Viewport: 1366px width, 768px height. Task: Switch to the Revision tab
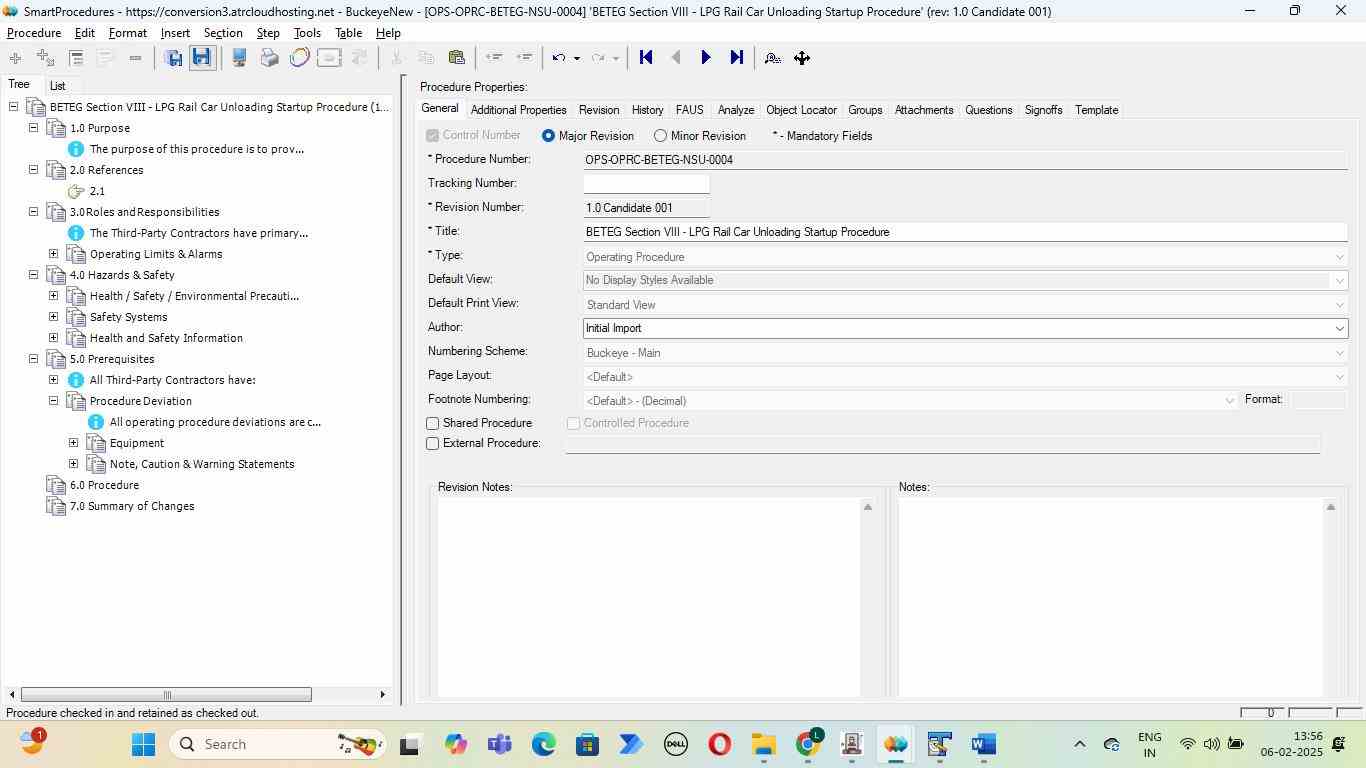pos(599,110)
